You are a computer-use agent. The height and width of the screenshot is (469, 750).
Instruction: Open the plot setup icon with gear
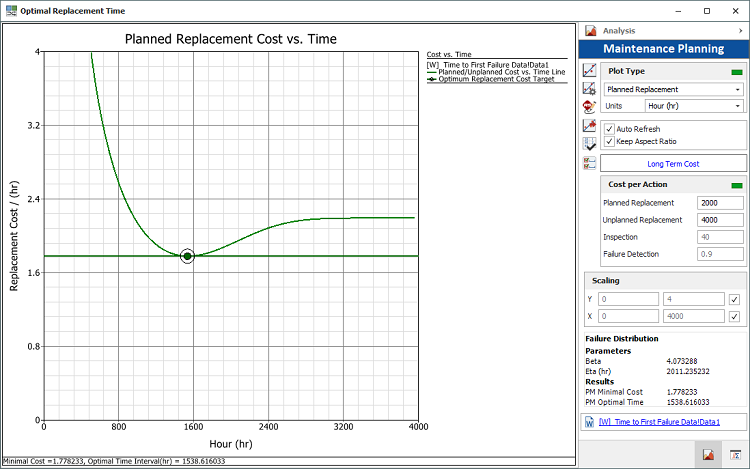[590, 89]
